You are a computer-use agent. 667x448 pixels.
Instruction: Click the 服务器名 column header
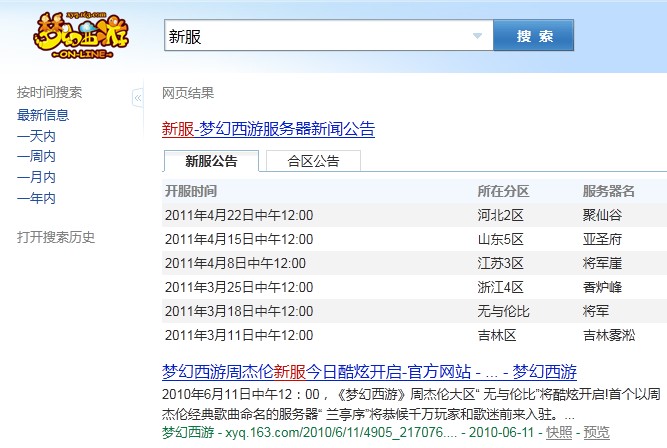(x=609, y=191)
